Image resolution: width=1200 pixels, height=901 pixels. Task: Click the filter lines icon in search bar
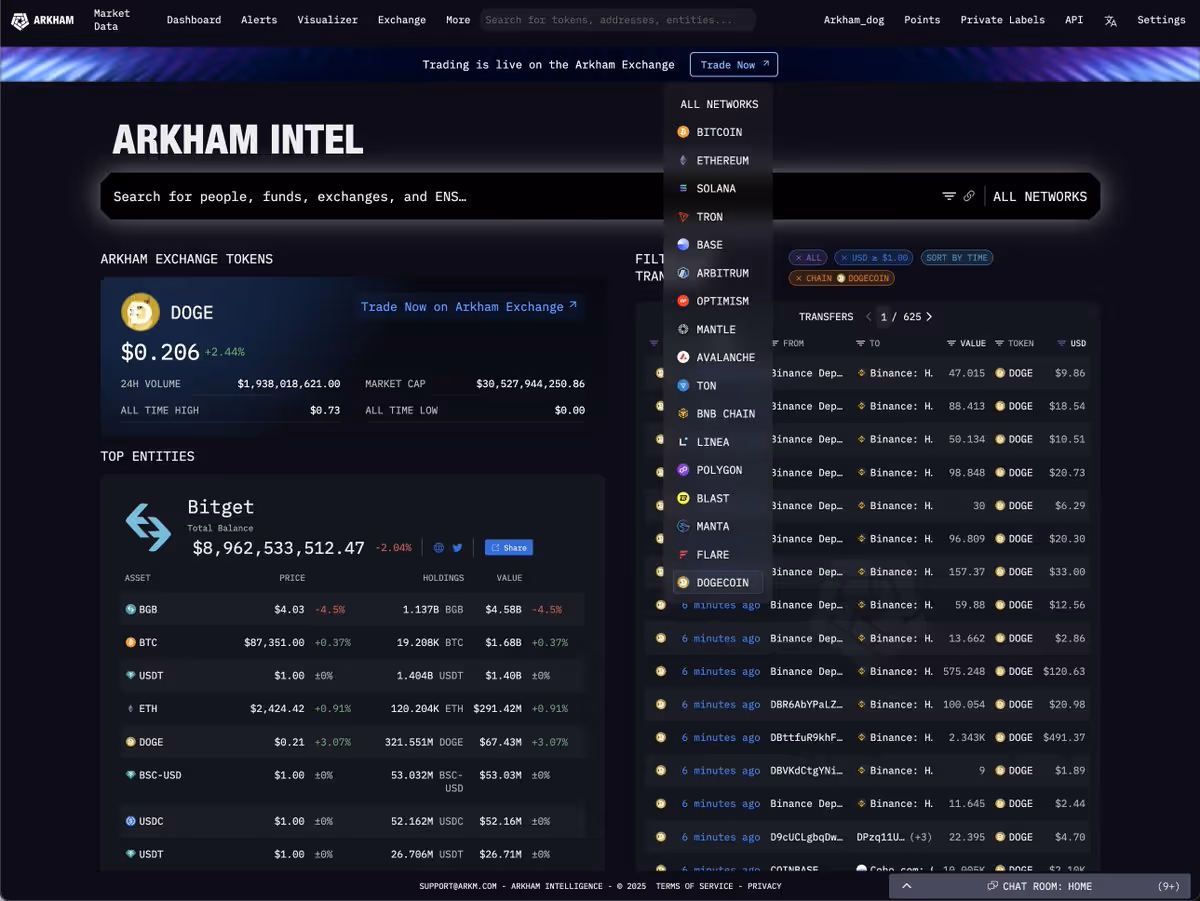click(x=949, y=196)
